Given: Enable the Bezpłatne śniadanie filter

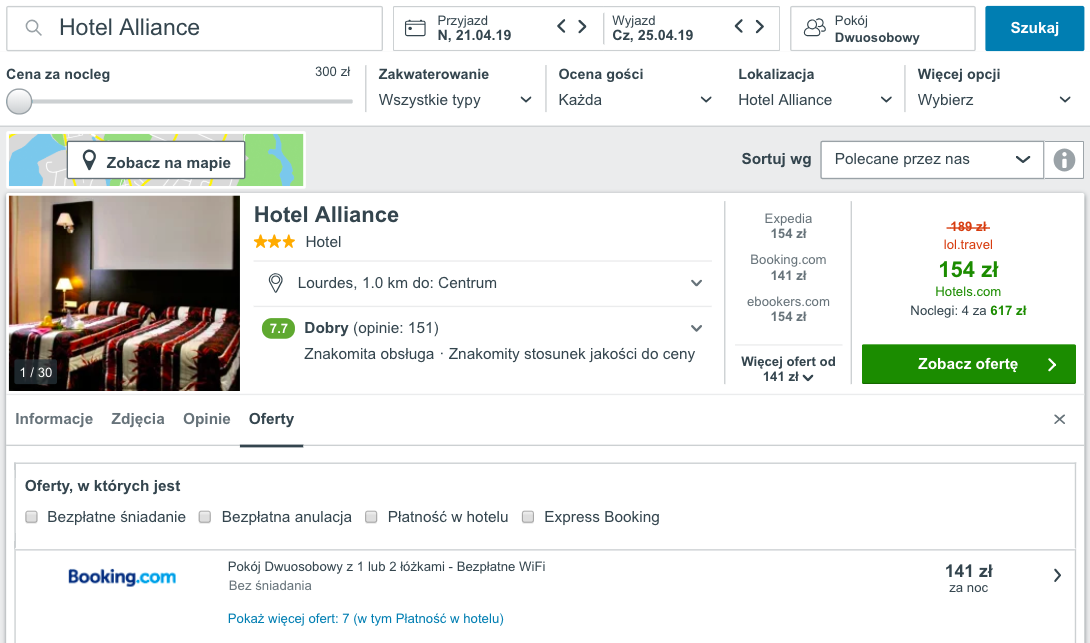Looking at the screenshot, I should (x=32, y=517).
